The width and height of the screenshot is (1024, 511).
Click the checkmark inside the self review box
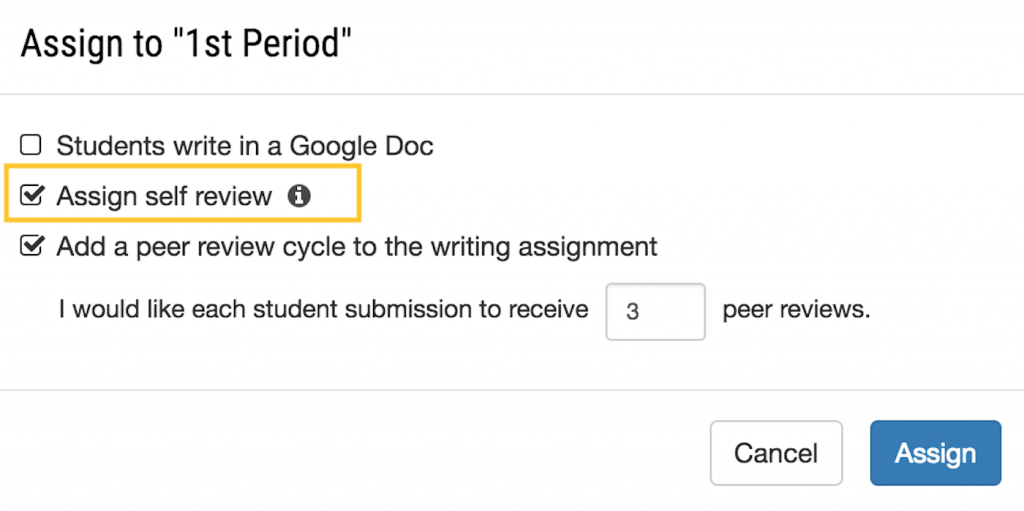pyautogui.click(x=33, y=193)
